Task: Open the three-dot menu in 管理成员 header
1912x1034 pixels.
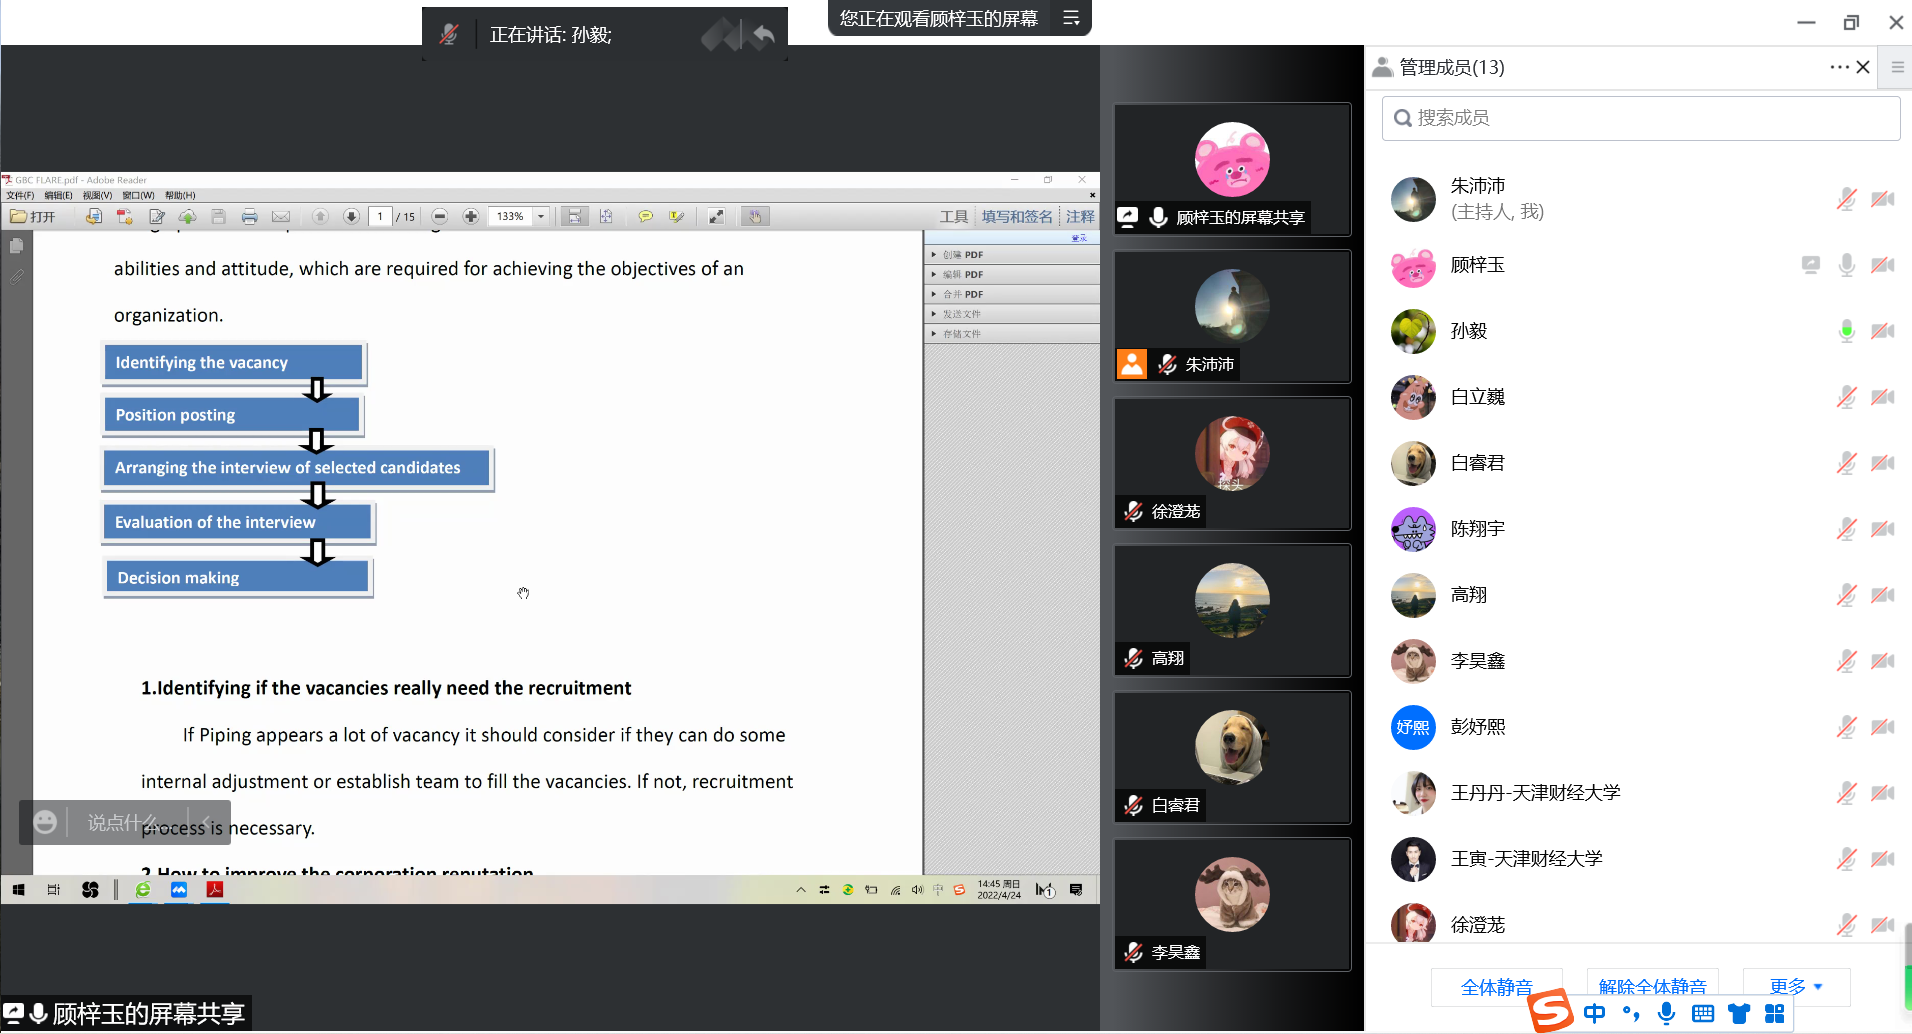Action: tap(1838, 67)
